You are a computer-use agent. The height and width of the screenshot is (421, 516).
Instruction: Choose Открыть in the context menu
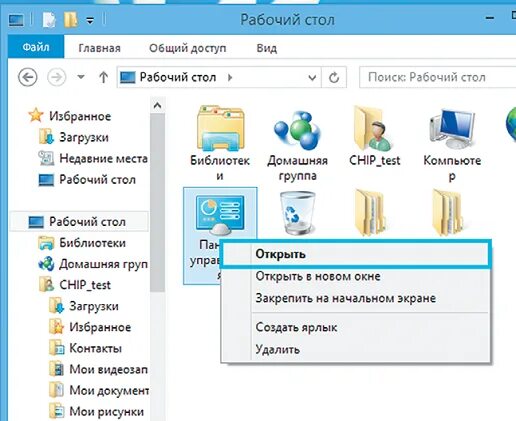356,254
